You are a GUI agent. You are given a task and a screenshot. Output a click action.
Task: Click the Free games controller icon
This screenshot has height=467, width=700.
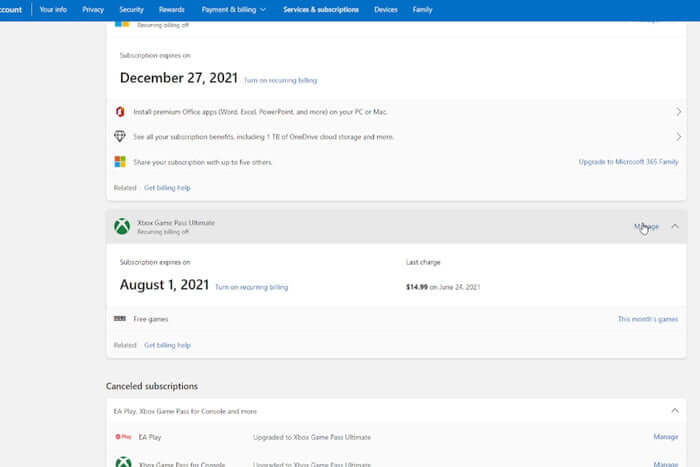[120, 319]
